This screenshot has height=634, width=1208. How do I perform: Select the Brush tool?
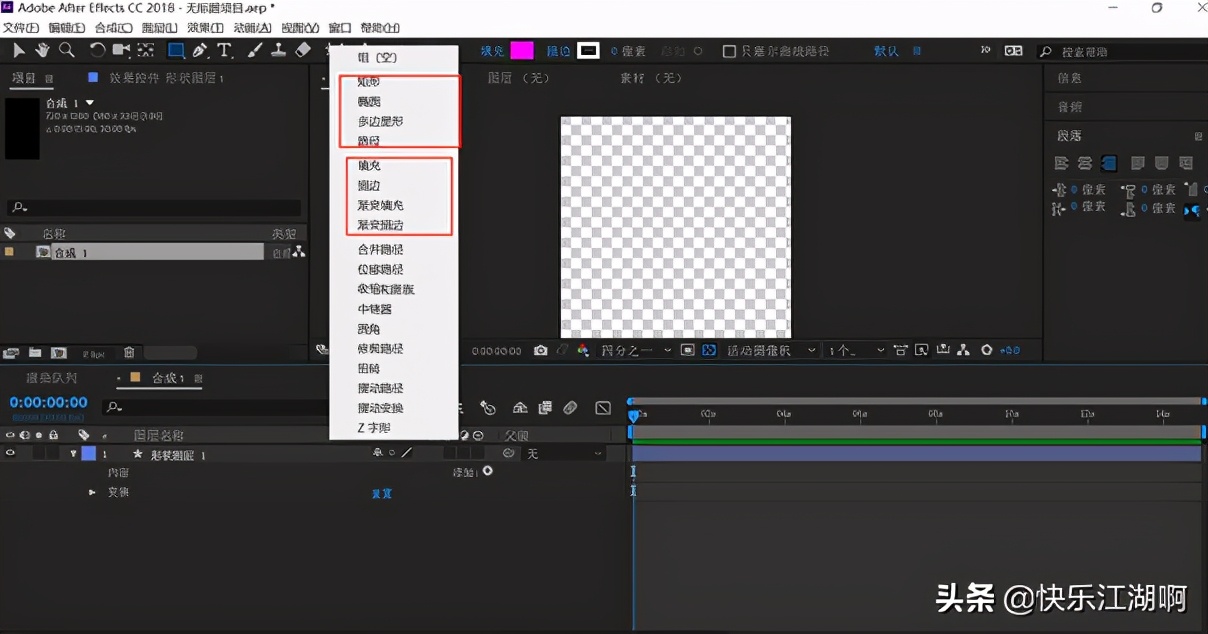tap(251, 50)
